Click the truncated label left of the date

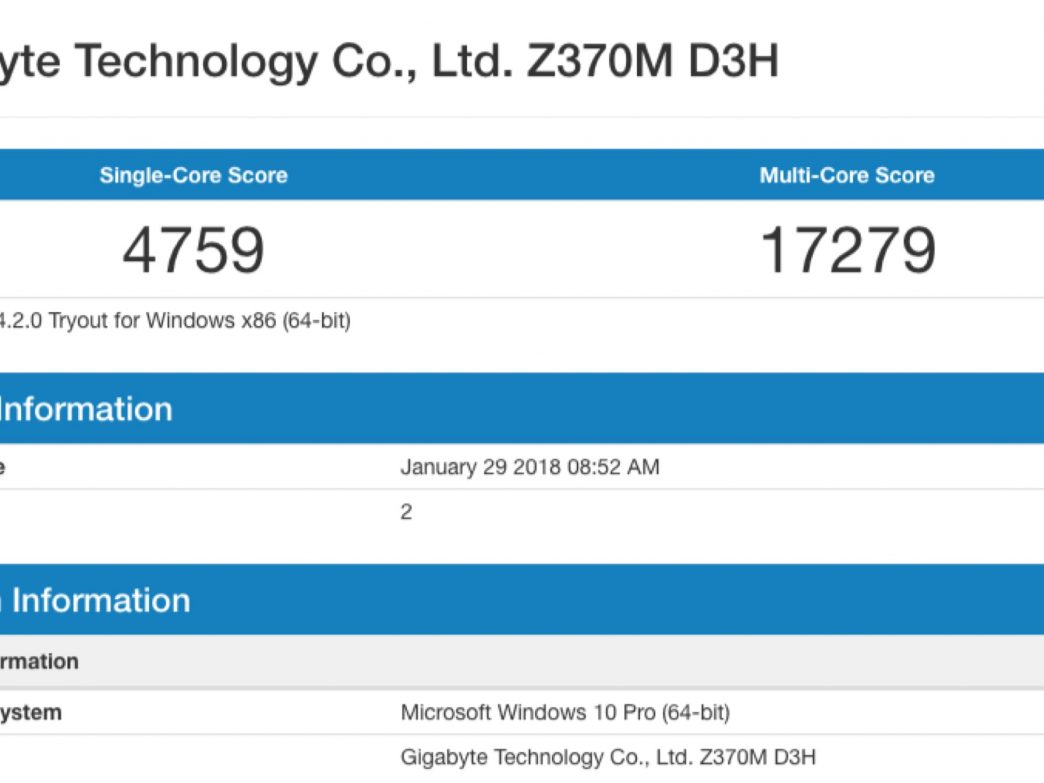coord(4,467)
